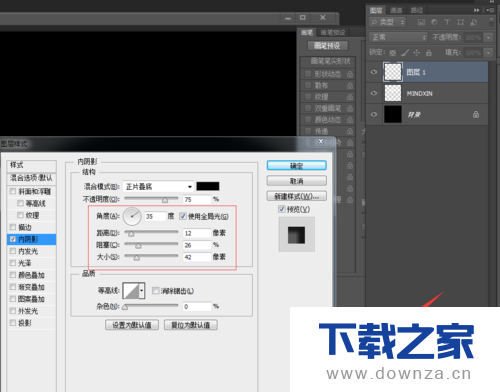500x392 pixels.
Task: Click the 新建样式(W)... button
Action: [296, 196]
